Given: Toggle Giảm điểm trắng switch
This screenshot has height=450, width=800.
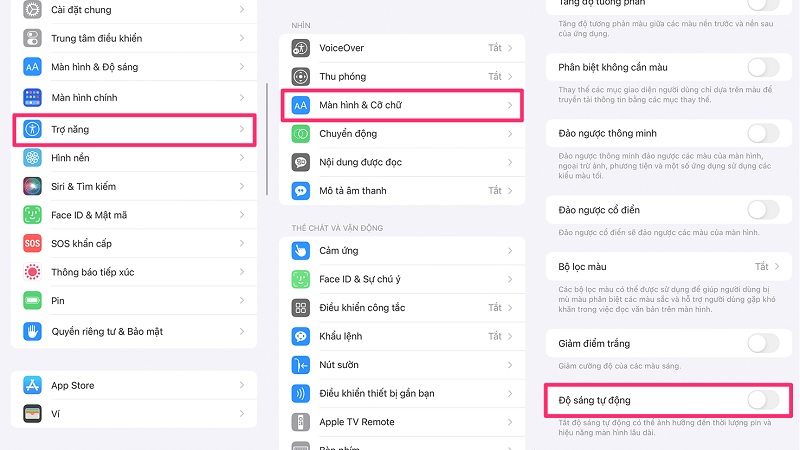Looking at the screenshot, I should coord(763,343).
